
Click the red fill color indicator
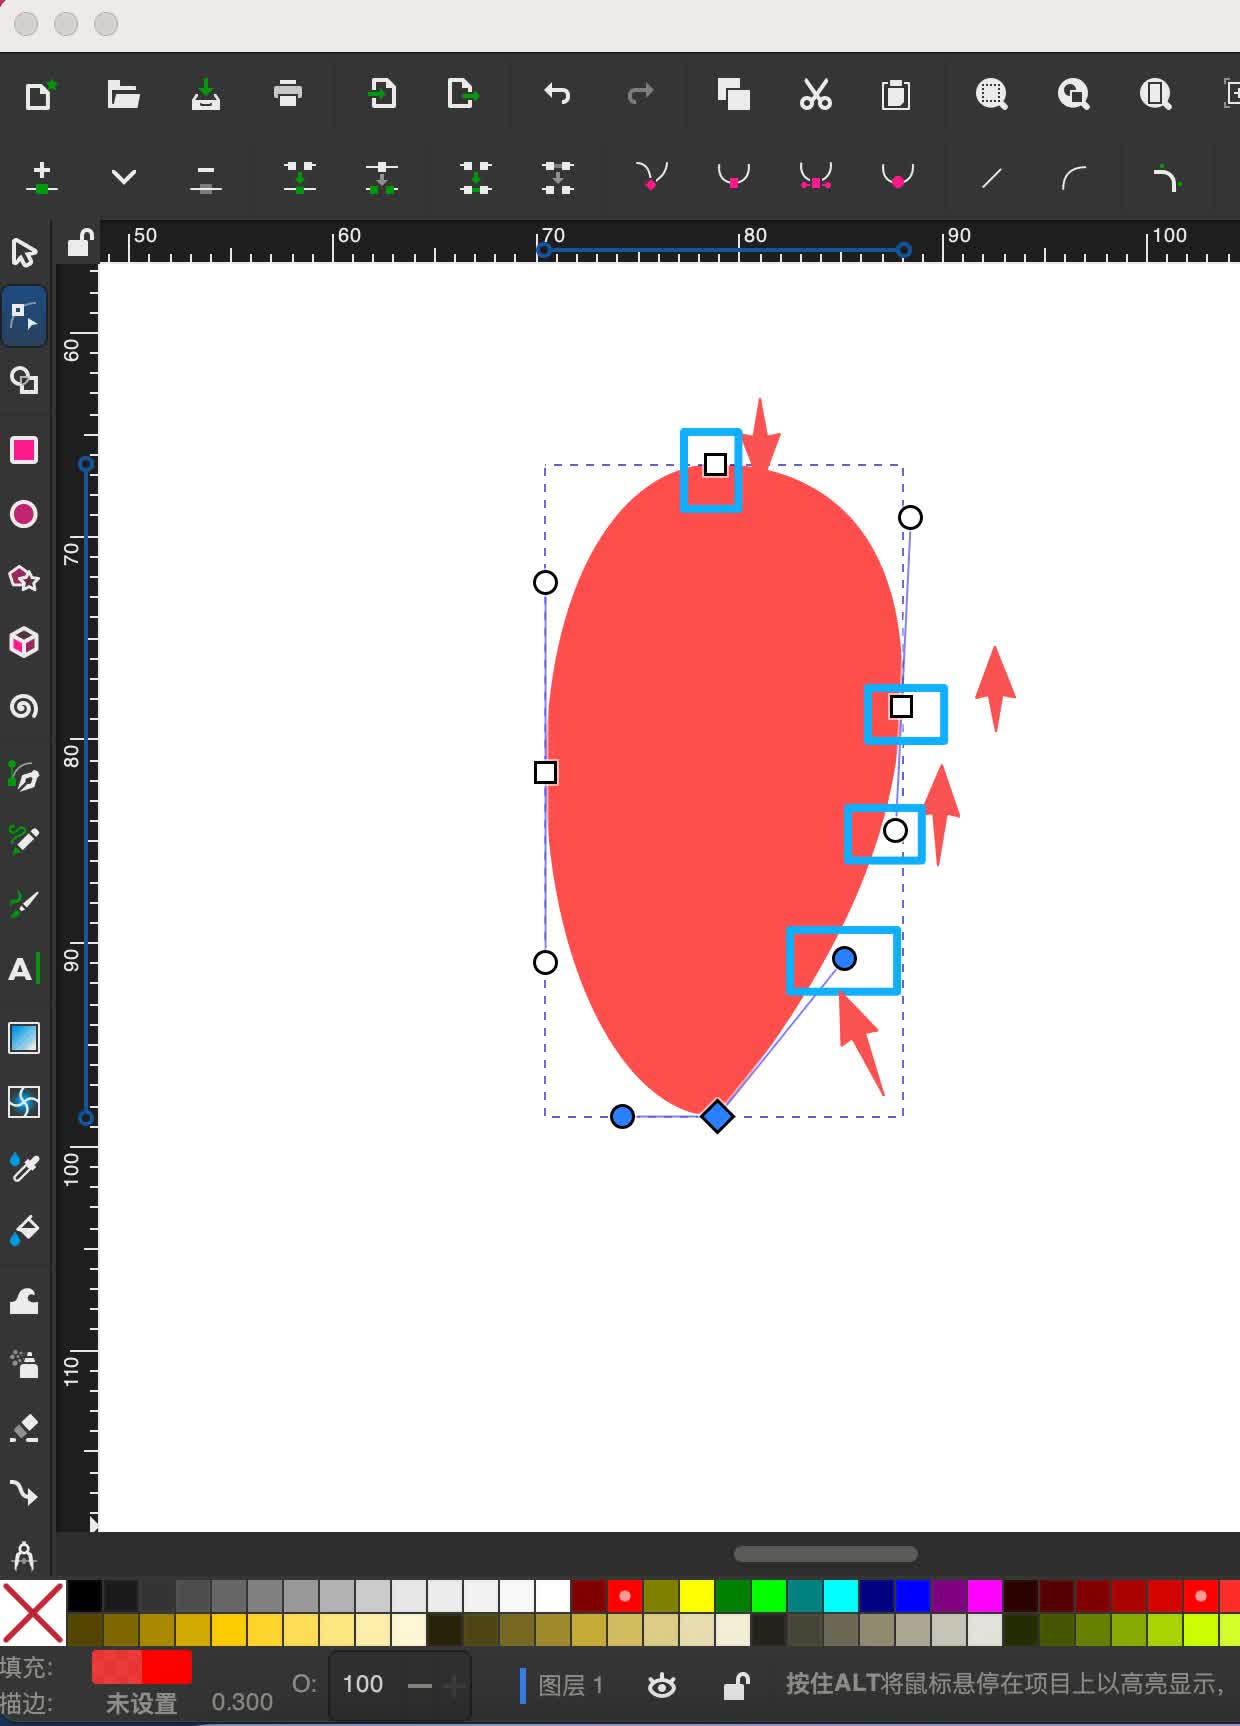click(x=141, y=1667)
